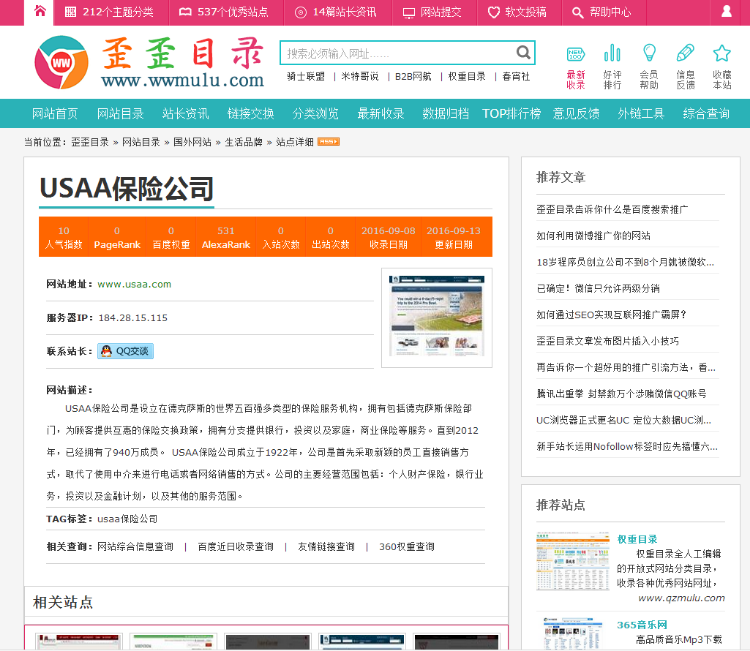750x651 pixels.
Task: Go to 链接交换 in teal nav
Action: click(250, 114)
